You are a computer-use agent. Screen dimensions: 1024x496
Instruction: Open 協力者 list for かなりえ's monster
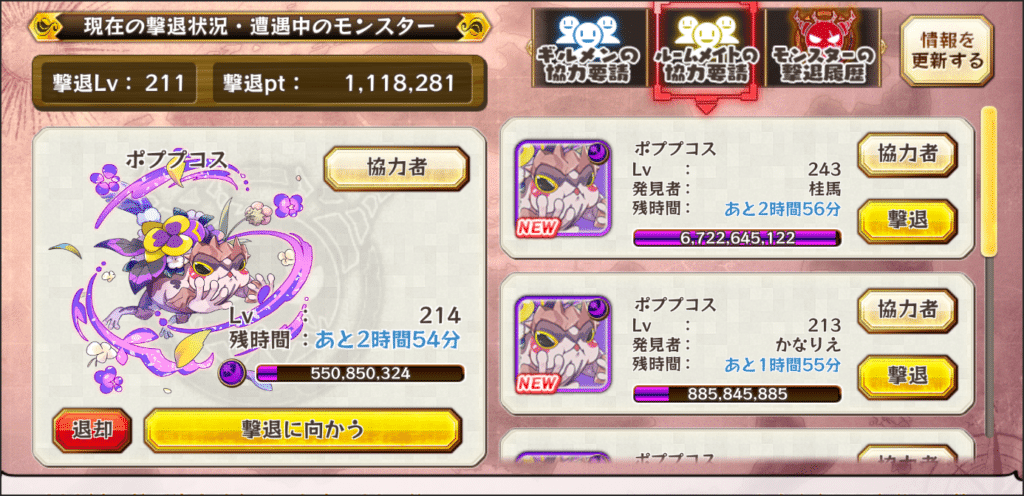[906, 310]
